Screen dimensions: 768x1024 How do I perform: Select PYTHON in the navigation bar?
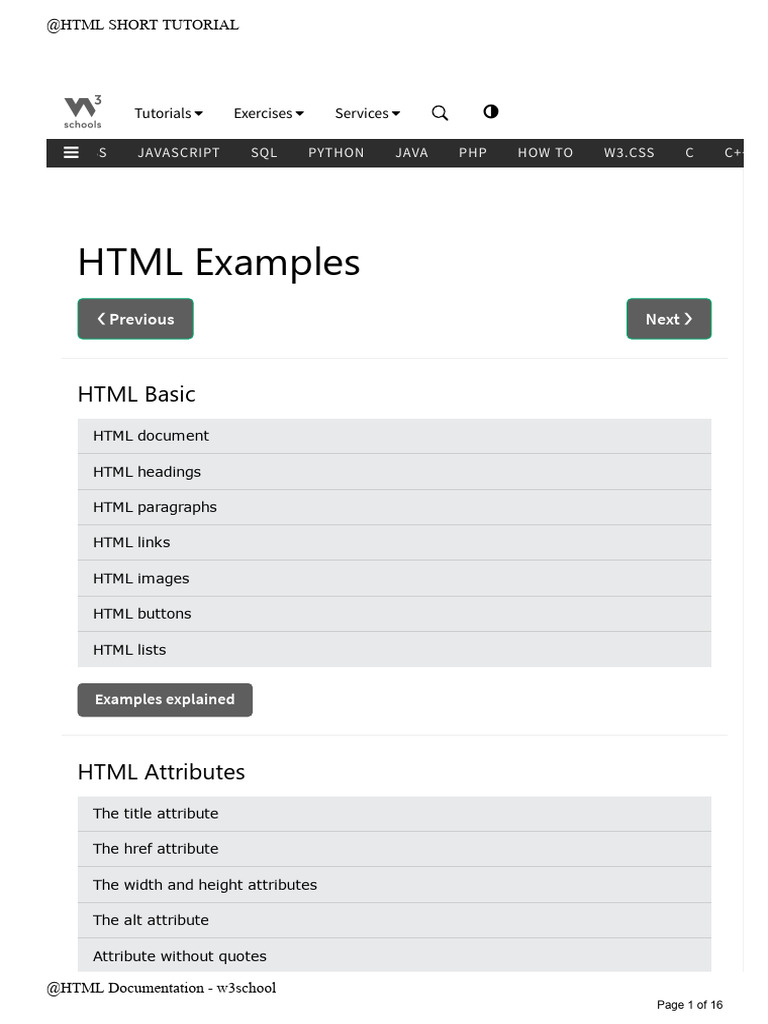336,153
